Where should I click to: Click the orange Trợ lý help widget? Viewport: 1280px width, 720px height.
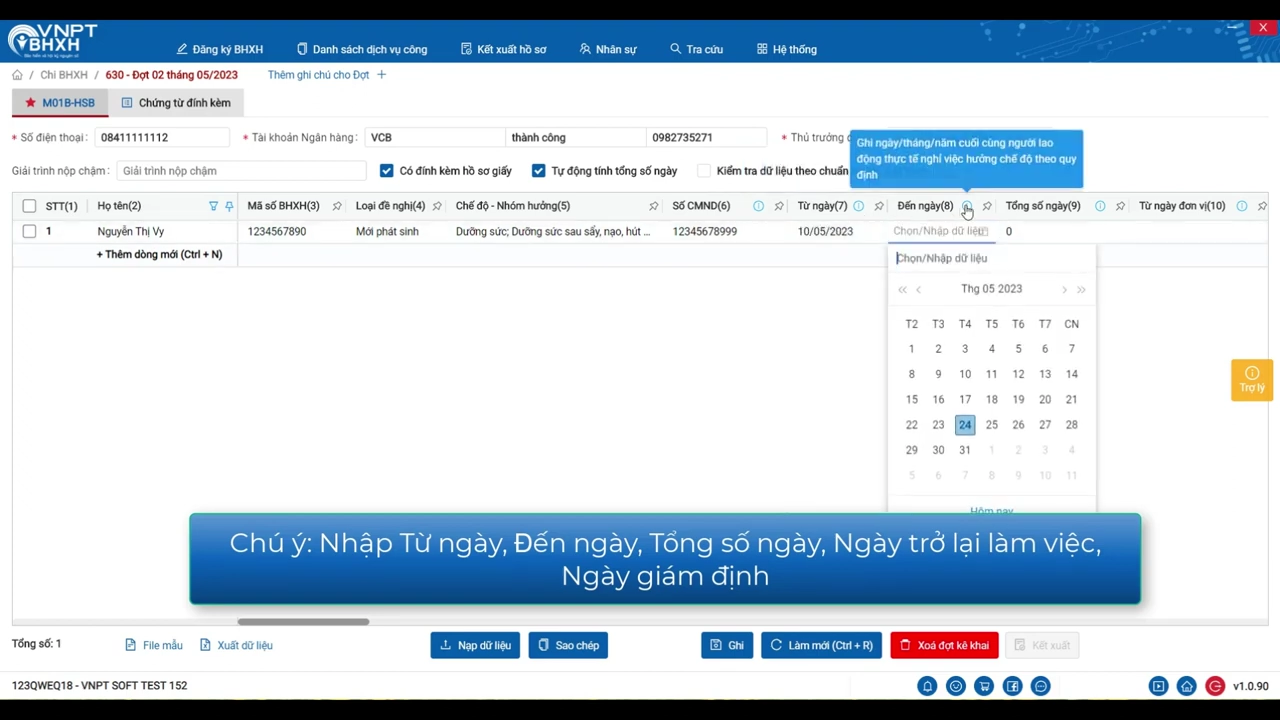tap(1252, 380)
